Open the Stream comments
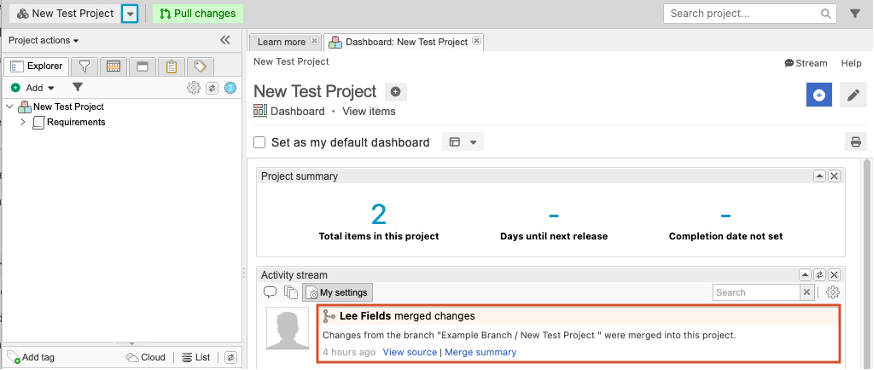 coord(806,63)
